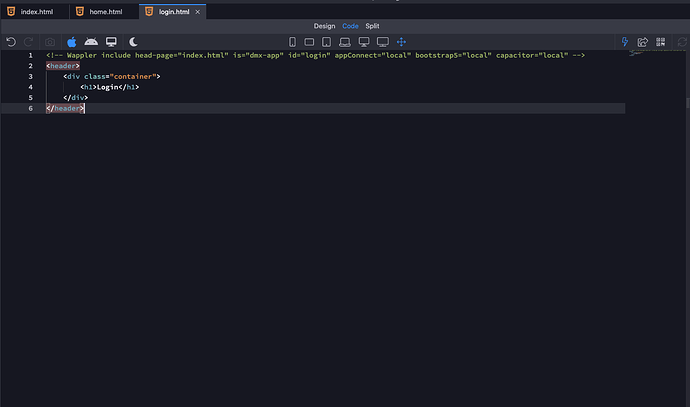Switch to Code view
The image size is (690, 407).
(x=350, y=26)
